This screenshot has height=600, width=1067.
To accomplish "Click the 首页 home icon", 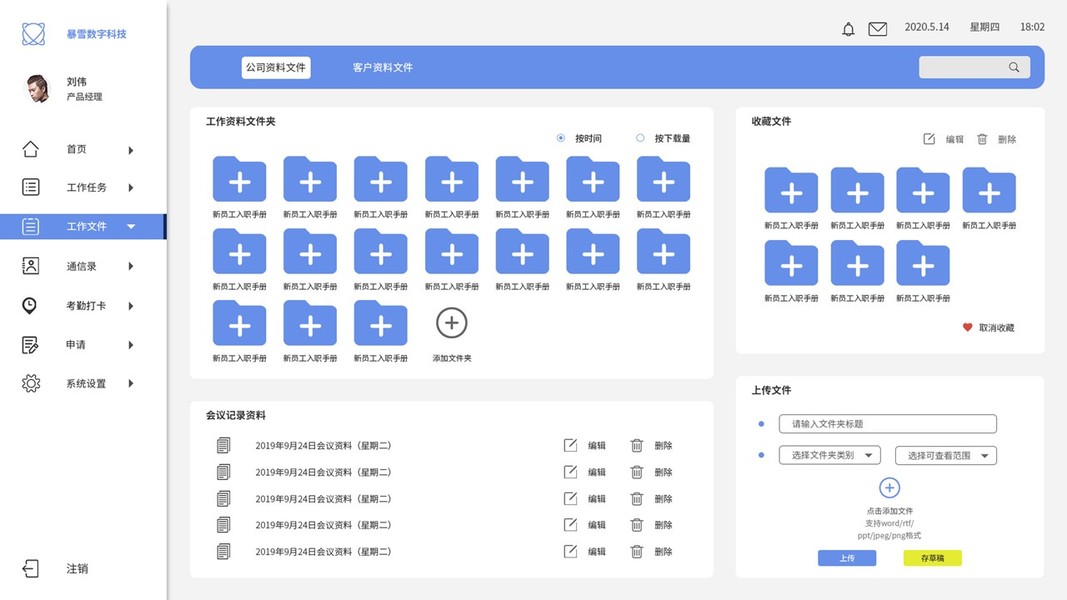I will (x=31, y=149).
